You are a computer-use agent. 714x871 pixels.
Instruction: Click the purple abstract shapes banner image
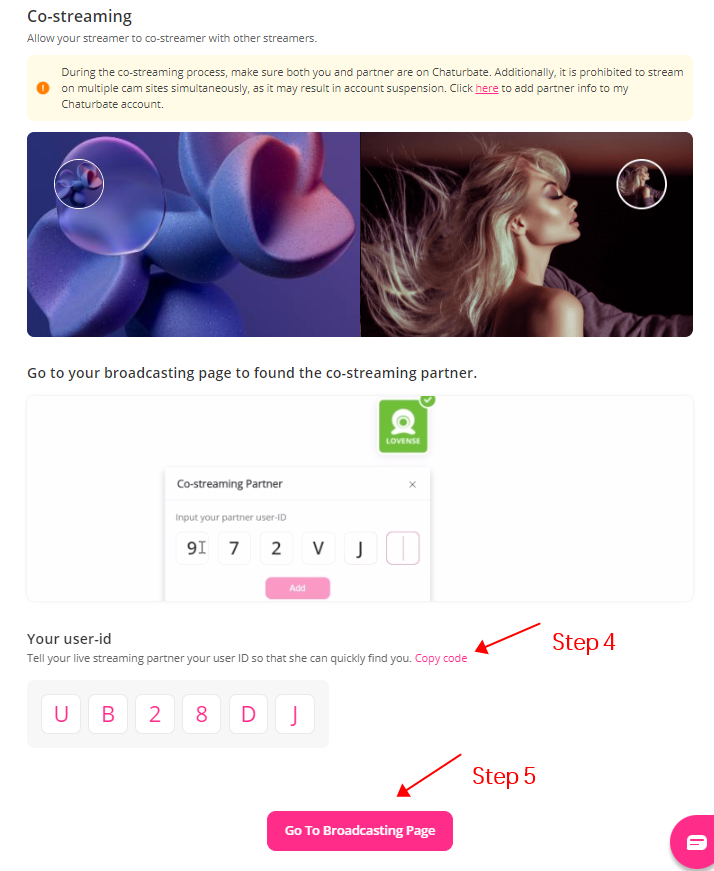point(193,234)
